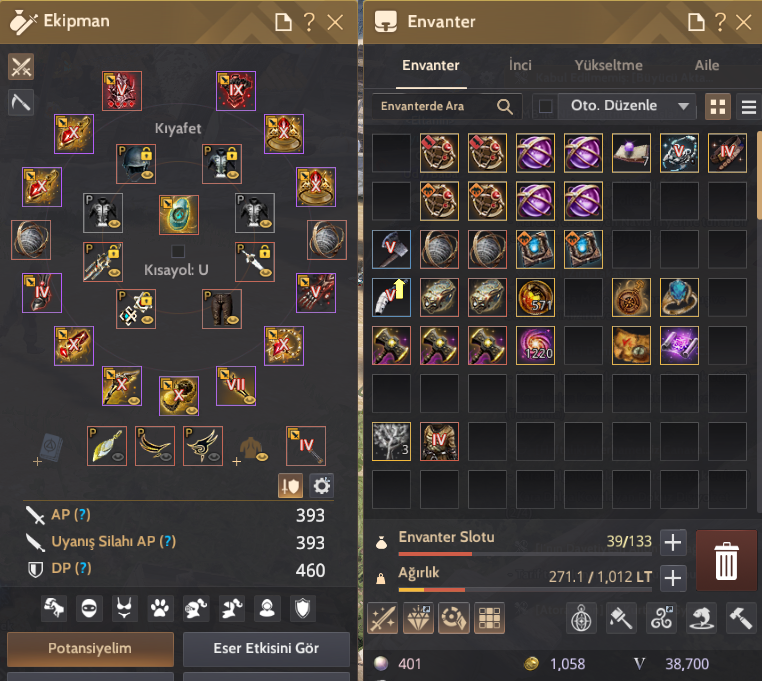Open the gem crystal transfusion icon
Viewport: 762px width, 681px height.
(x=418, y=618)
